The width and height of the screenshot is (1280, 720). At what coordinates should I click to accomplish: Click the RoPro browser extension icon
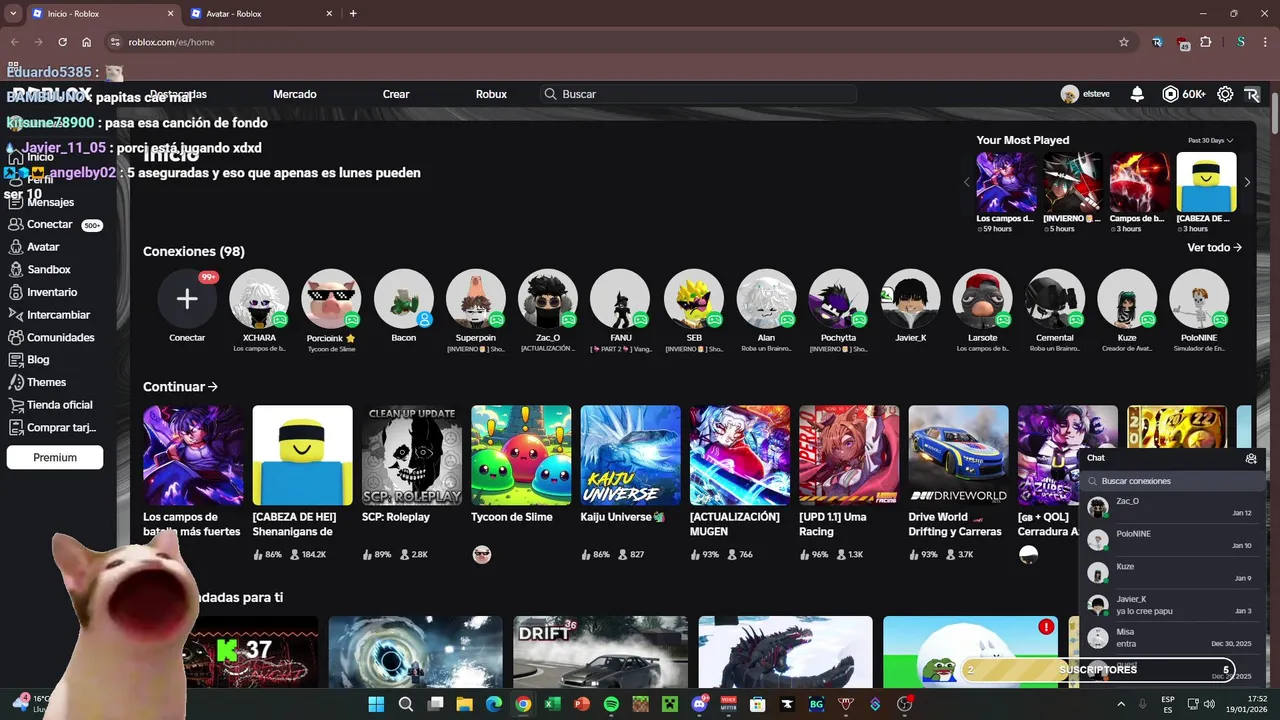(x=1157, y=42)
